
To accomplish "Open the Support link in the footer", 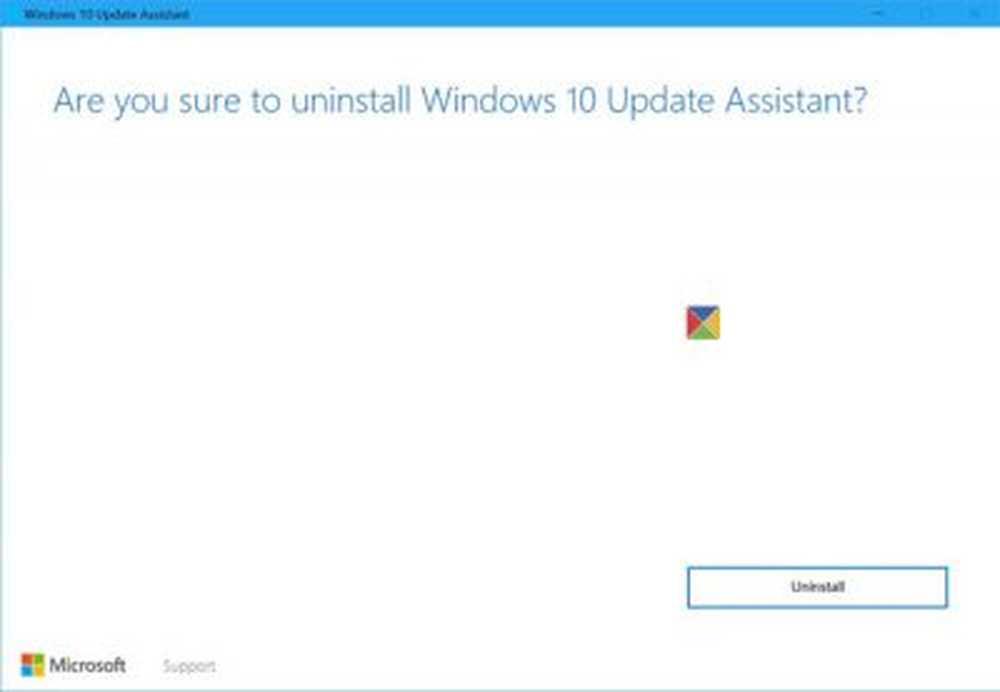I will coord(189,666).
